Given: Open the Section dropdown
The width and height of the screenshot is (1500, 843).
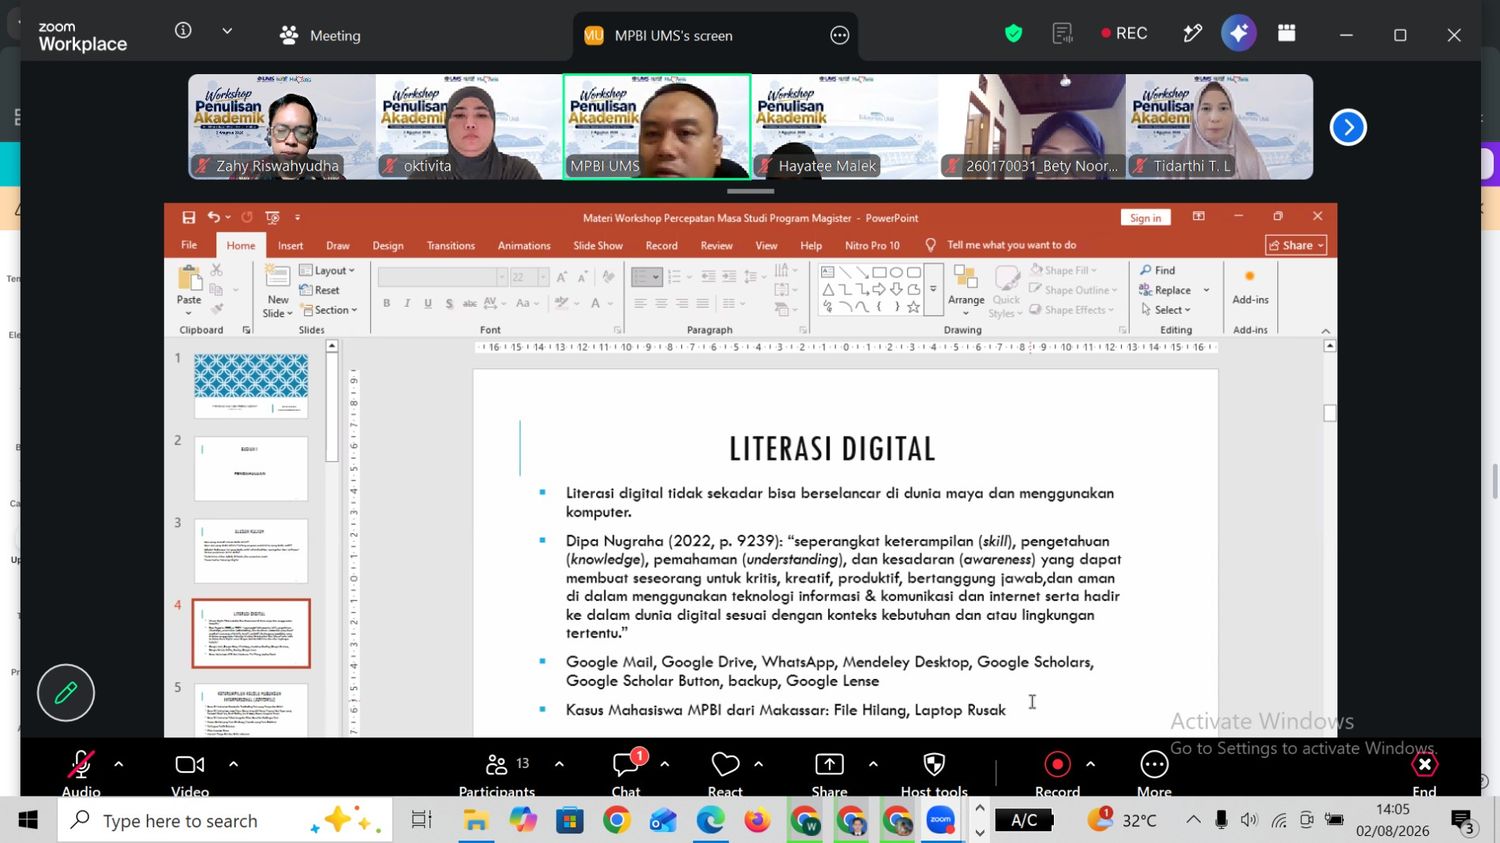Looking at the screenshot, I should click(329, 310).
